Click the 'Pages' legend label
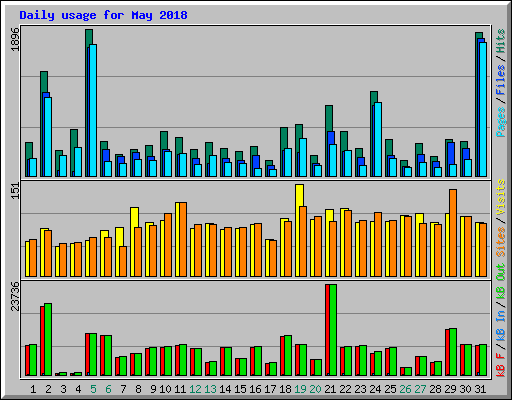This screenshot has width=512, height=400. coord(501,122)
